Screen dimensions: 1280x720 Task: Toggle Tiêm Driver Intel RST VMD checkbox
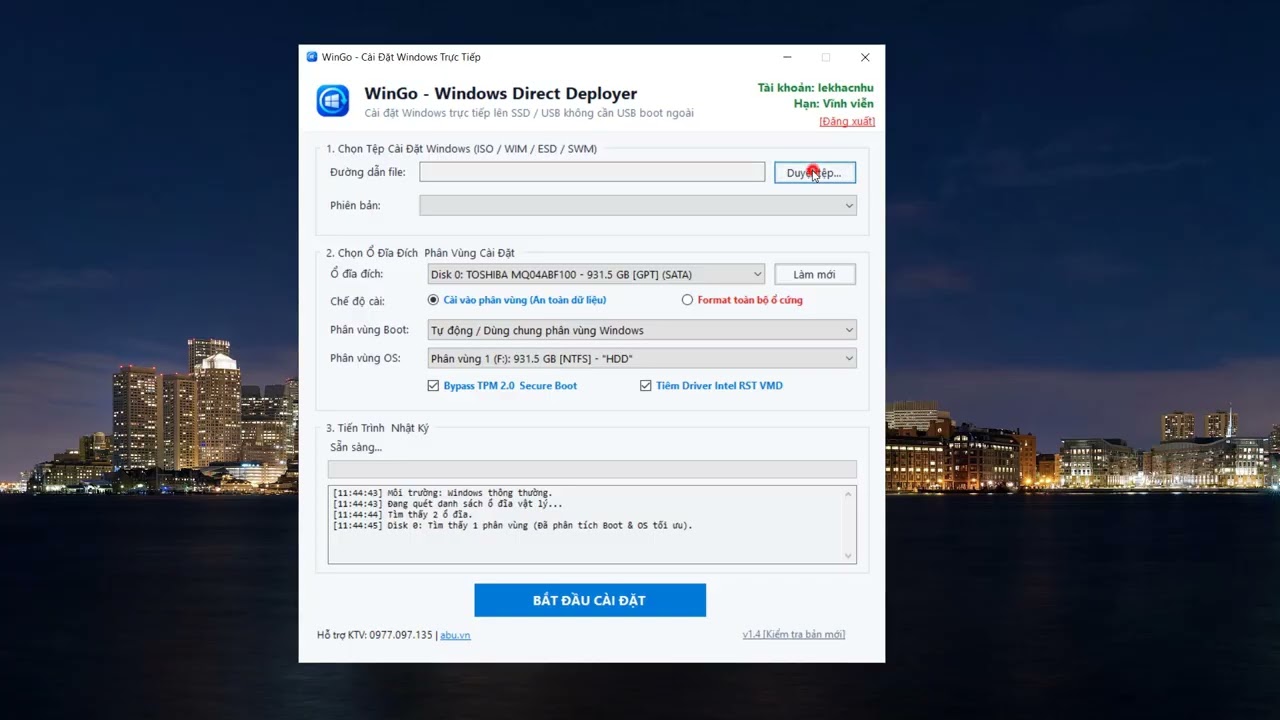tap(646, 386)
